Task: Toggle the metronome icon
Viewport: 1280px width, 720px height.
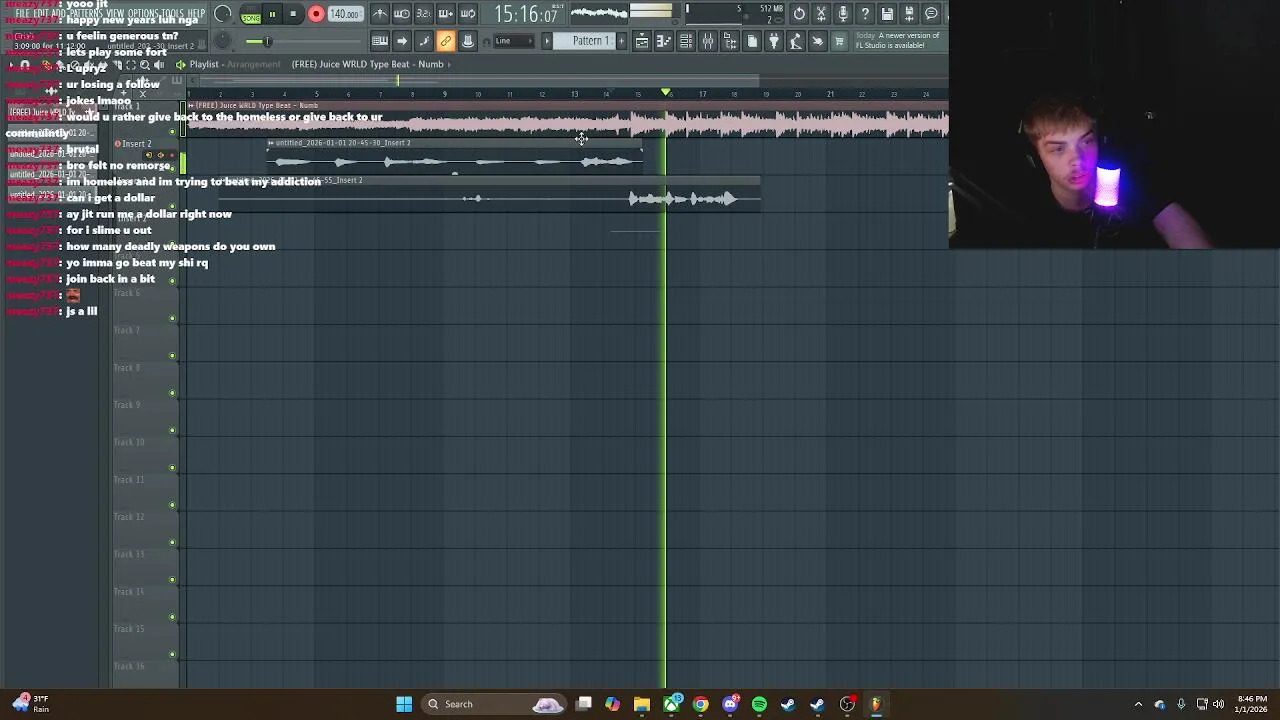Action: pyautogui.click(x=380, y=14)
